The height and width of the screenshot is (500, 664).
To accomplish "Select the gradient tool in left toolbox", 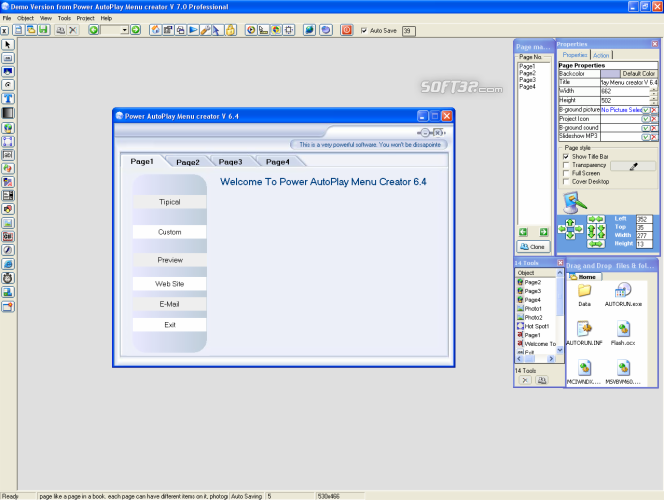I will (x=8, y=113).
